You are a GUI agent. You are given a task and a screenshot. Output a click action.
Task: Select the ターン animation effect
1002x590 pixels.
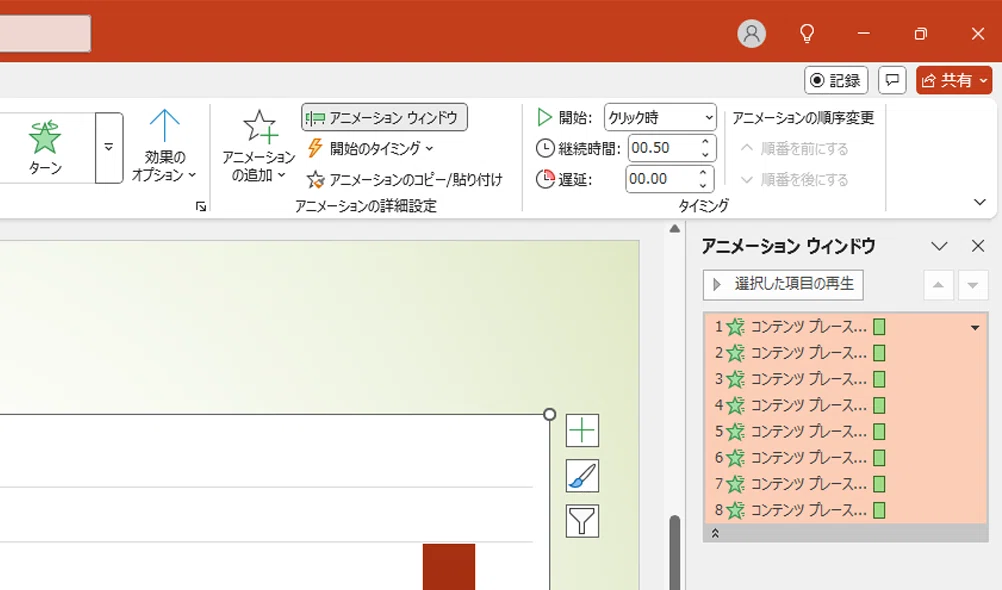[x=45, y=148]
